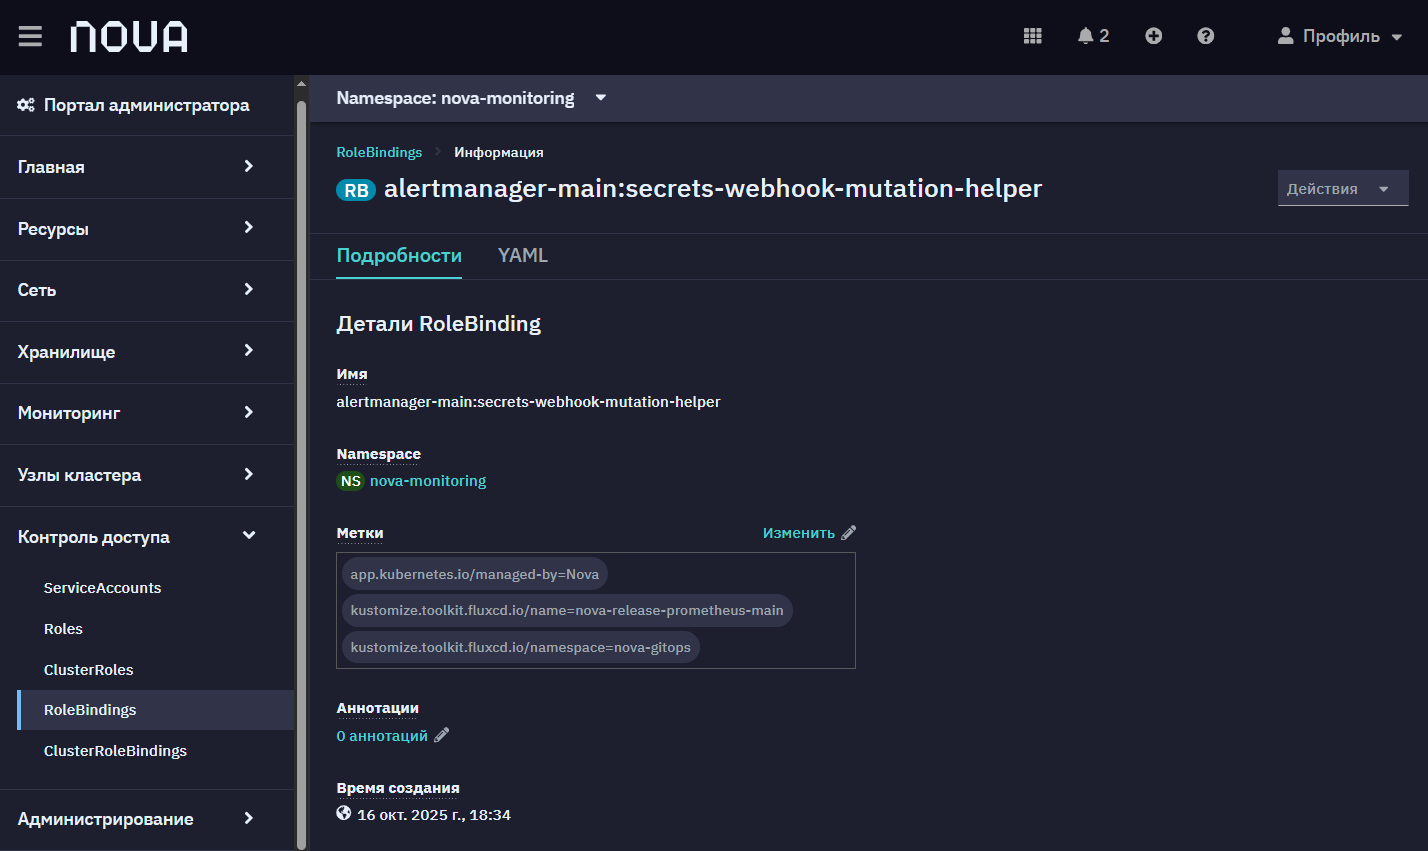Click the RoleBindings breadcrumb link

point(379,152)
